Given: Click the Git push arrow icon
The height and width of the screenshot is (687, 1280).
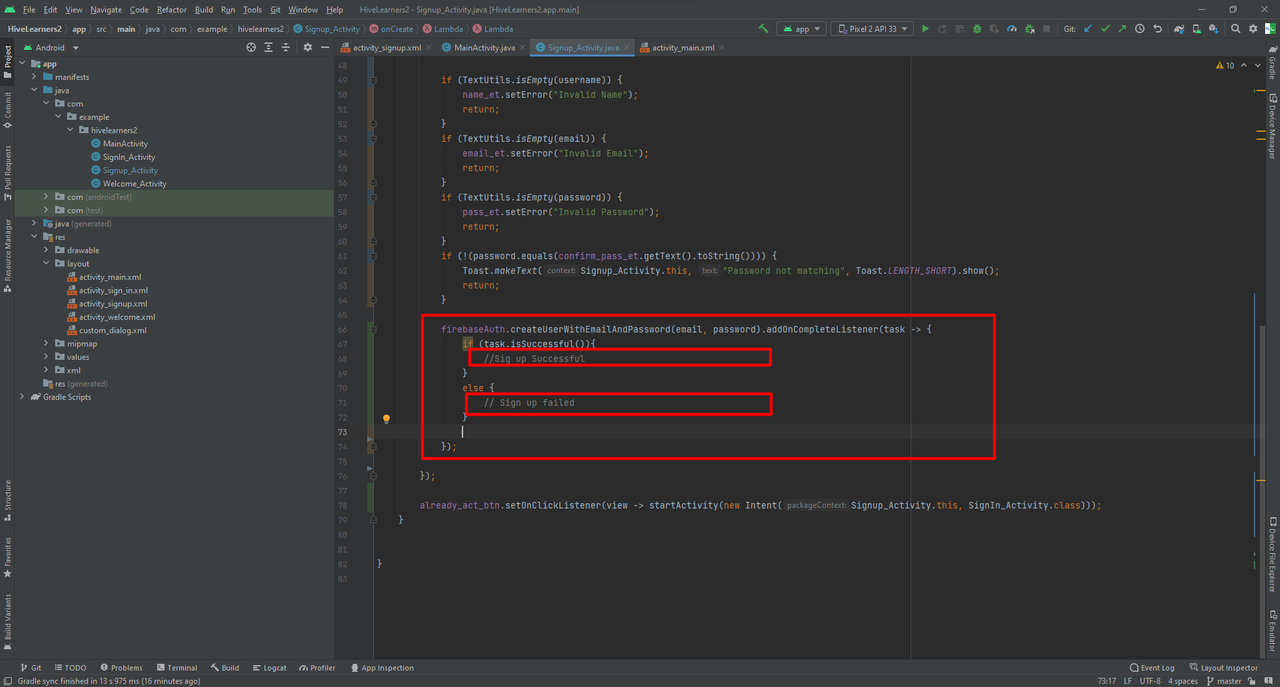Looking at the screenshot, I should (x=1122, y=29).
